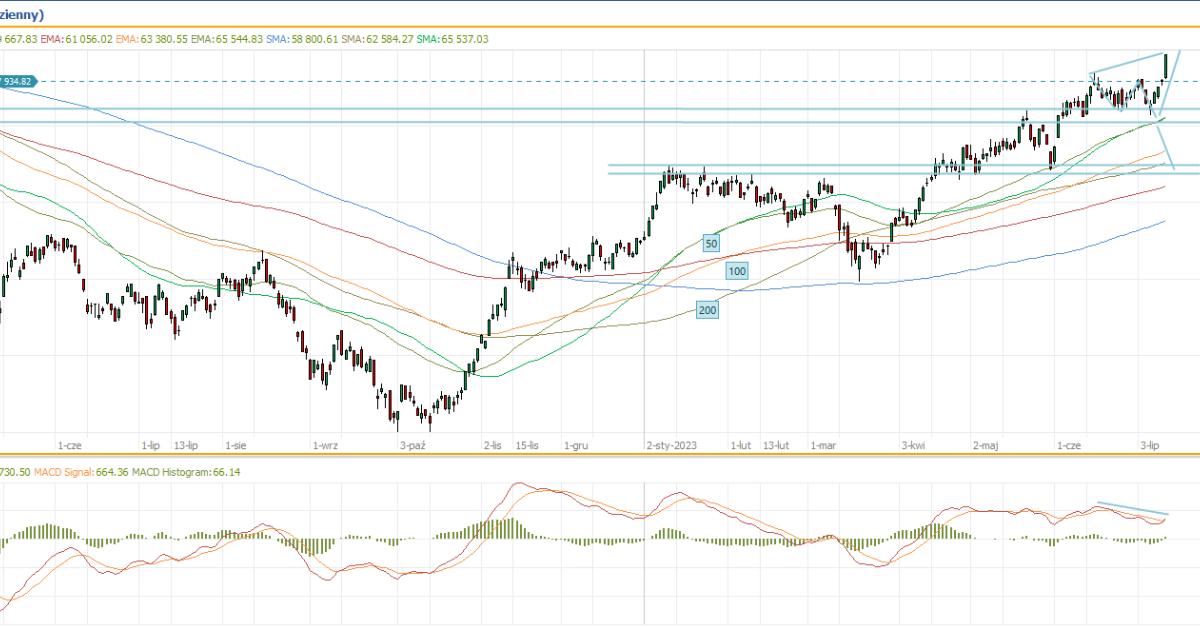Select the 2-maj date marker

click(986, 445)
